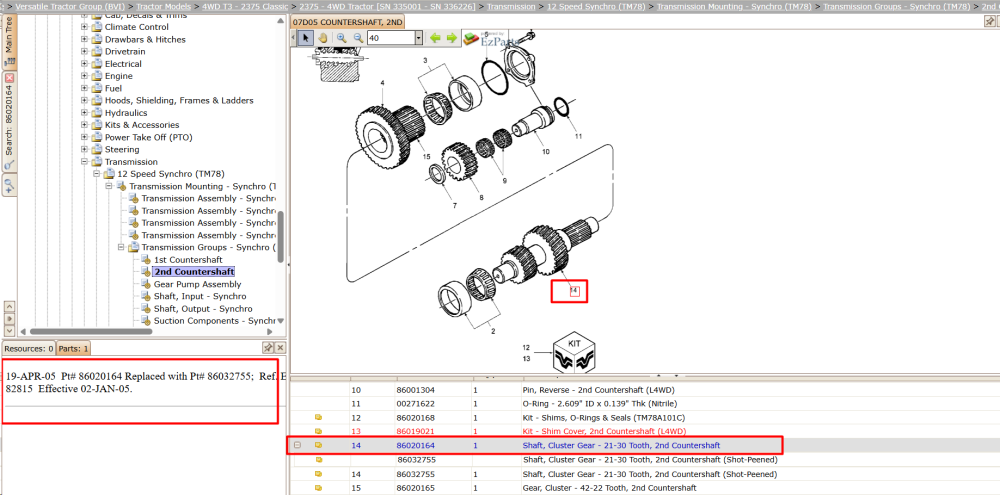Click the tree scroll-down arrow
This screenshot has width=1000, height=495.
[x=281, y=321]
